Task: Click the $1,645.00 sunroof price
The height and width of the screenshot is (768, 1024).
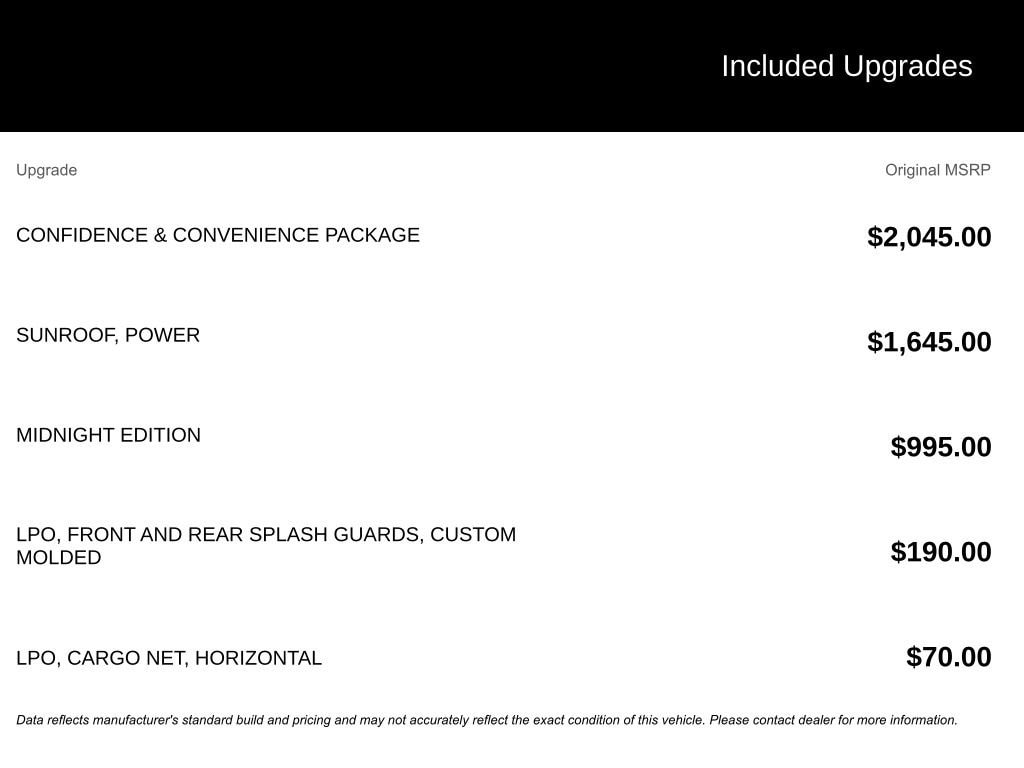Action: tap(929, 342)
